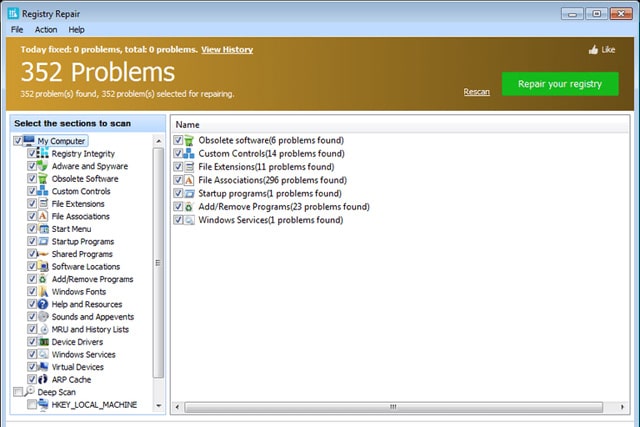640x427 pixels.
Task: Click the Adware and Spyware shield icon
Action: (42, 166)
